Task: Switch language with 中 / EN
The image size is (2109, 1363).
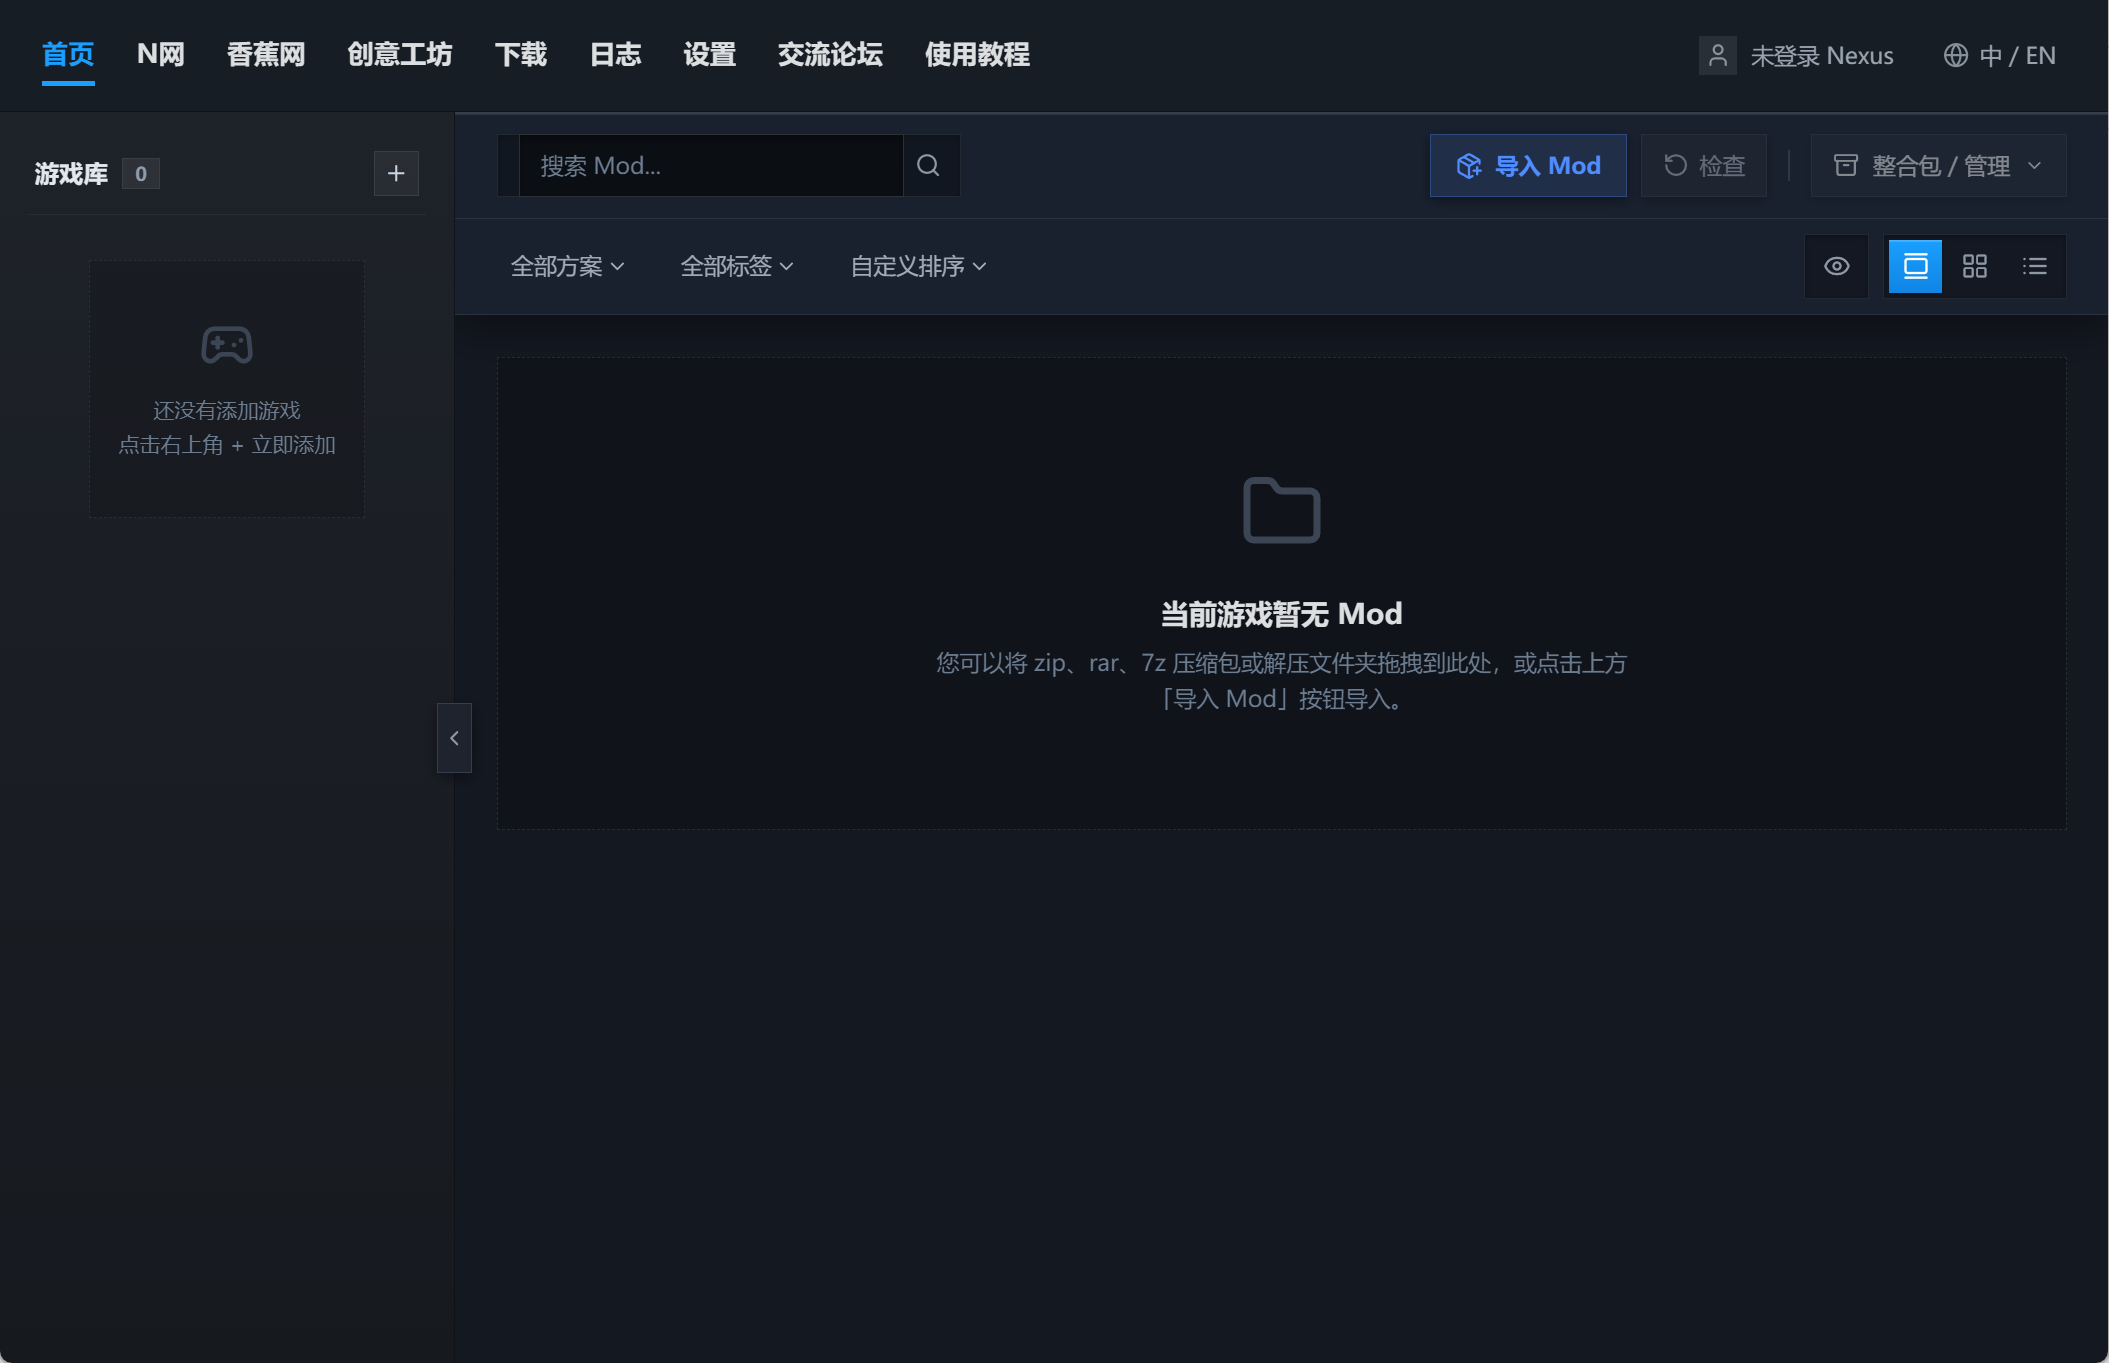Action: (x=2000, y=56)
